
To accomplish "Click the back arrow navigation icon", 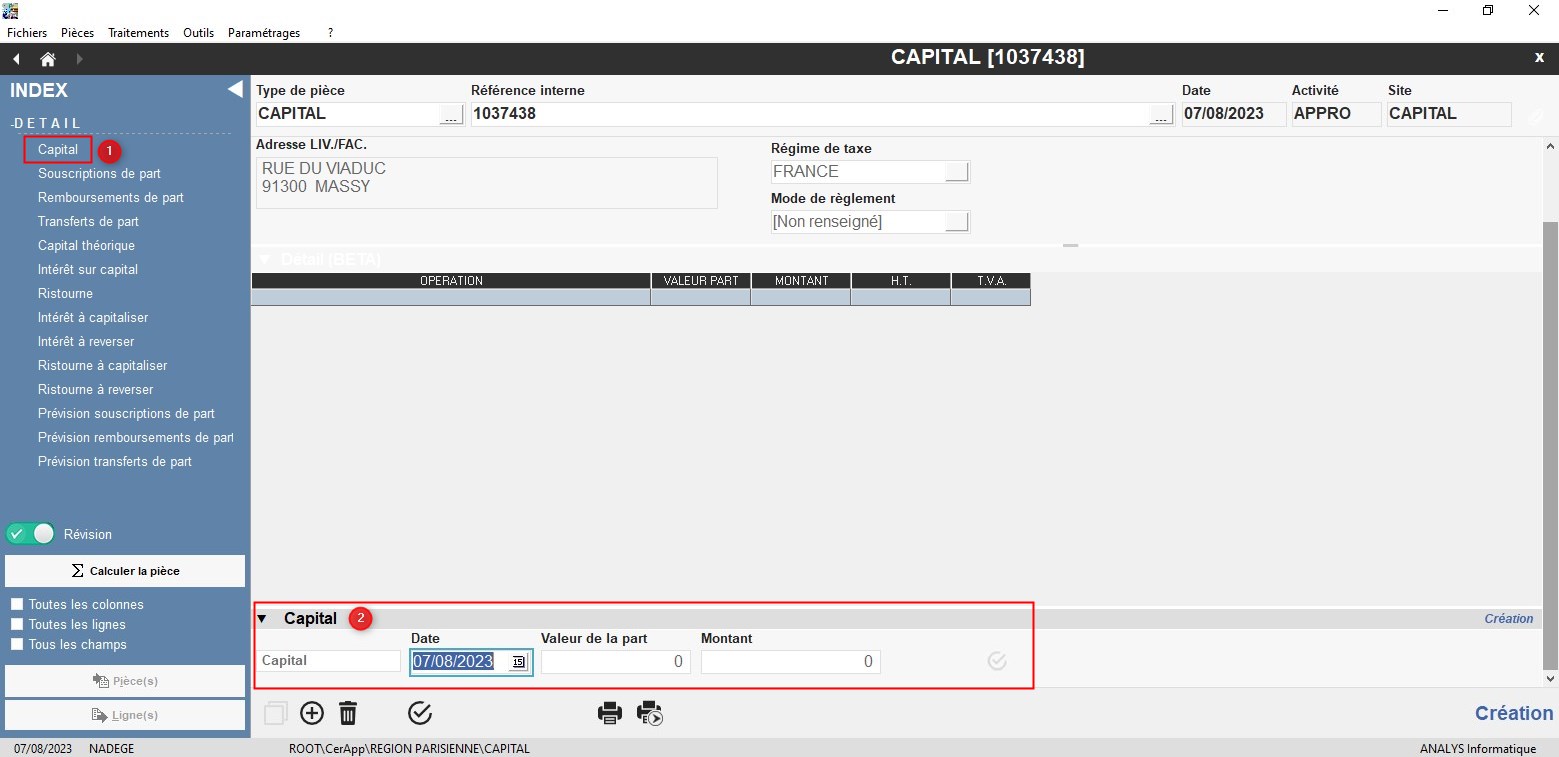I will point(16,59).
